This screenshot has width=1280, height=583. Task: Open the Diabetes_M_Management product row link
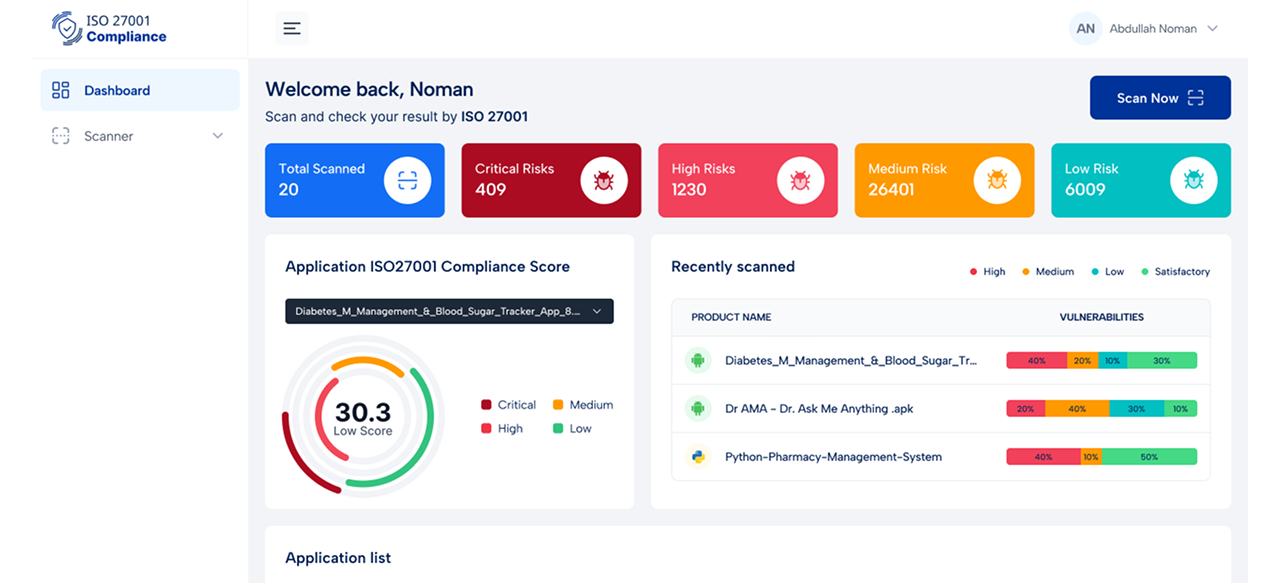click(x=850, y=360)
